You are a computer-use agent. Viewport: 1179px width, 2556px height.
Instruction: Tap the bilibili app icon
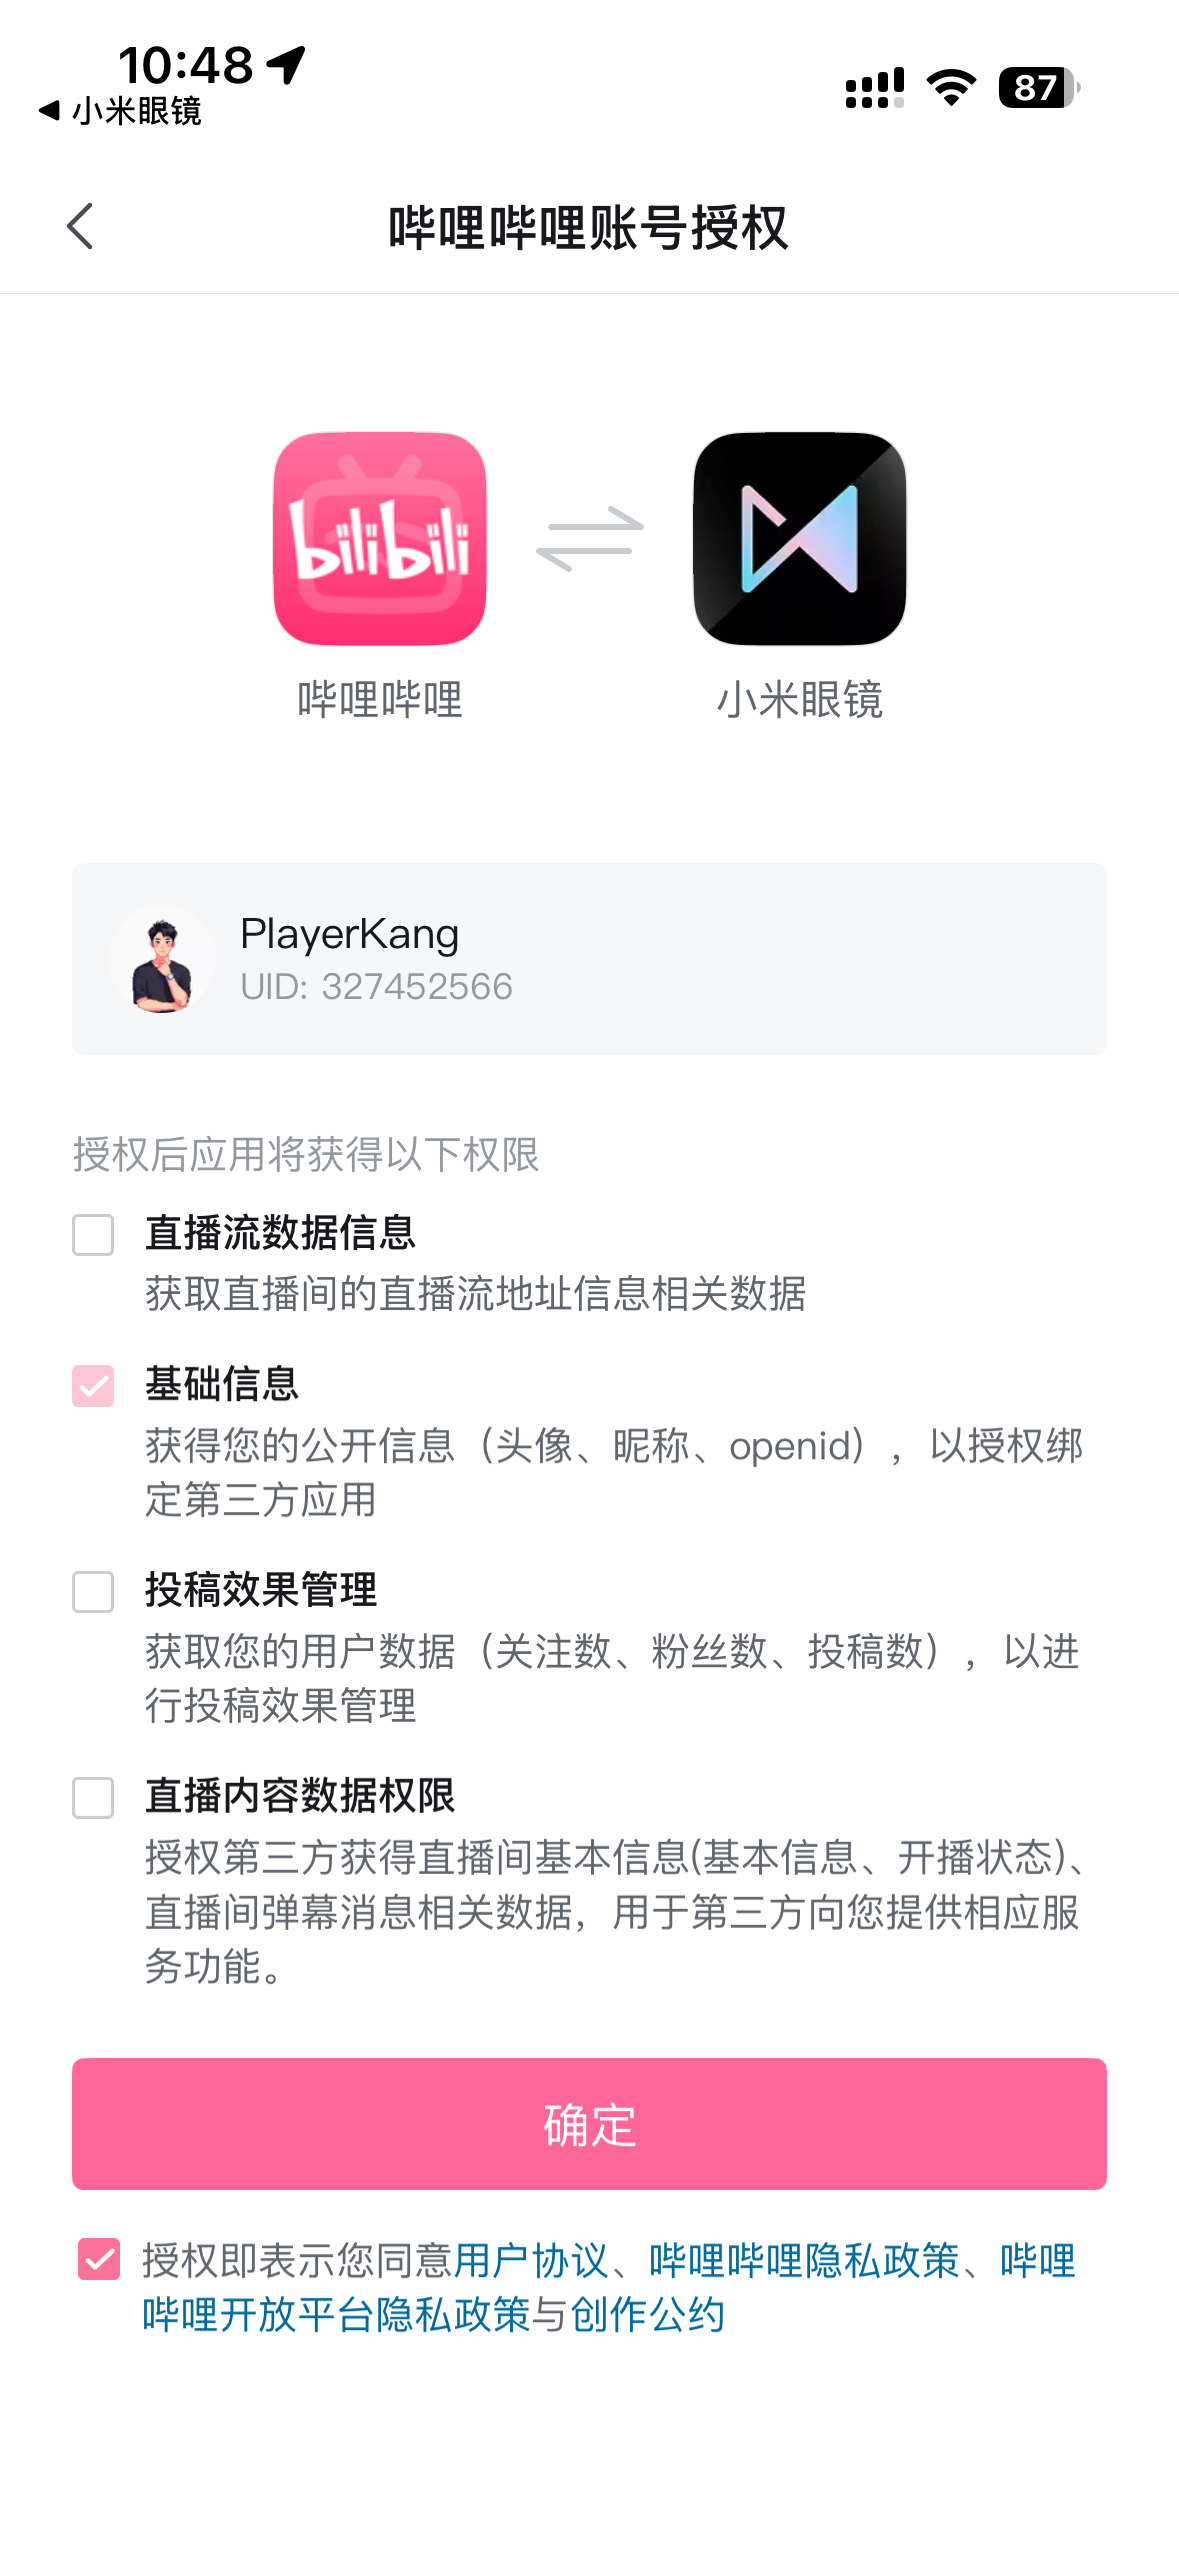click(x=379, y=538)
